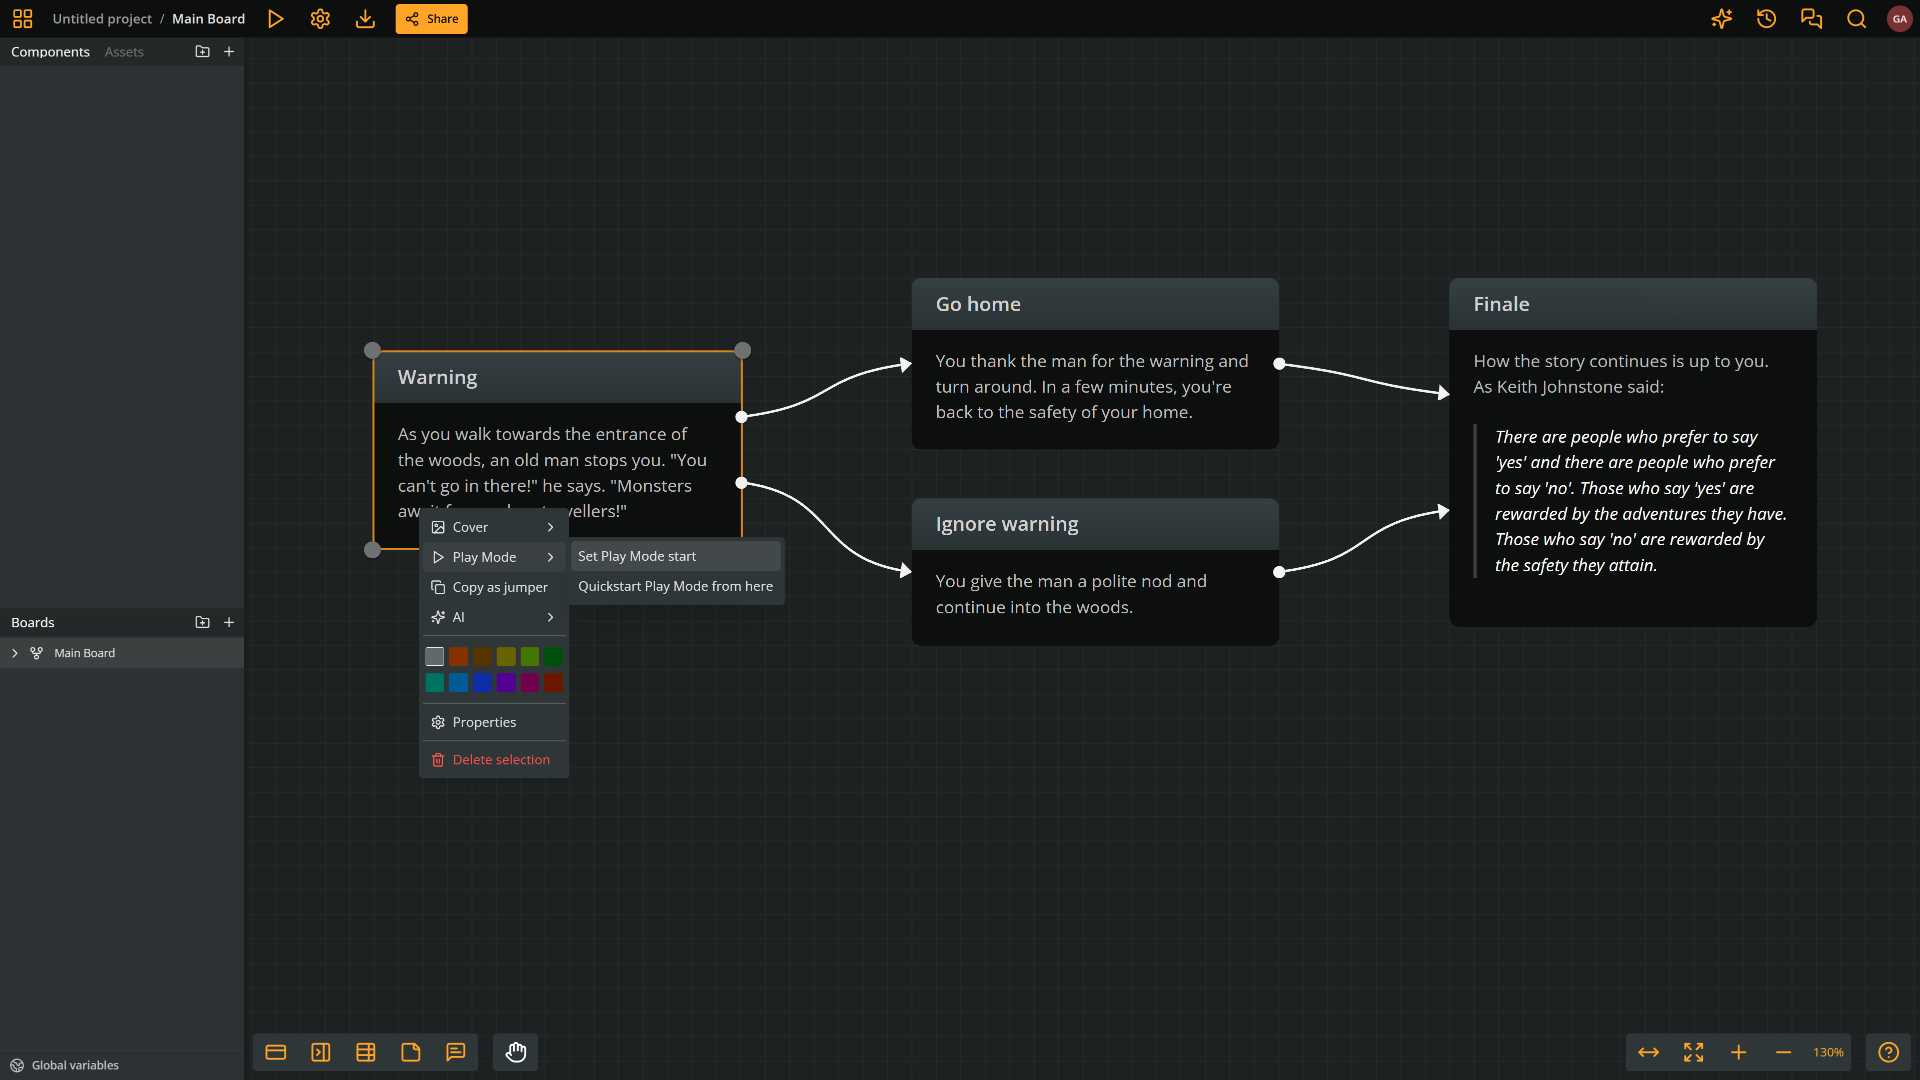Pick the olive yellow color swatch
This screenshot has width=1920, height=1080.
click(506, 657)
